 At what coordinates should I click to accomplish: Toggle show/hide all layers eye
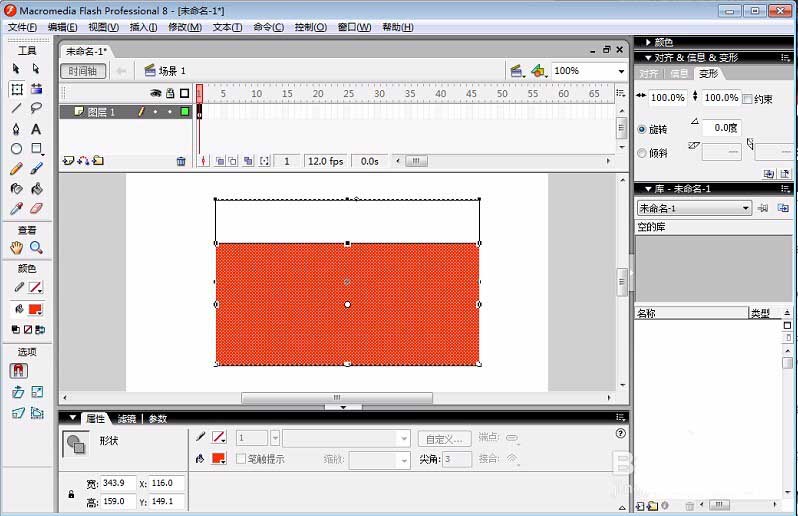click(155, 93)
